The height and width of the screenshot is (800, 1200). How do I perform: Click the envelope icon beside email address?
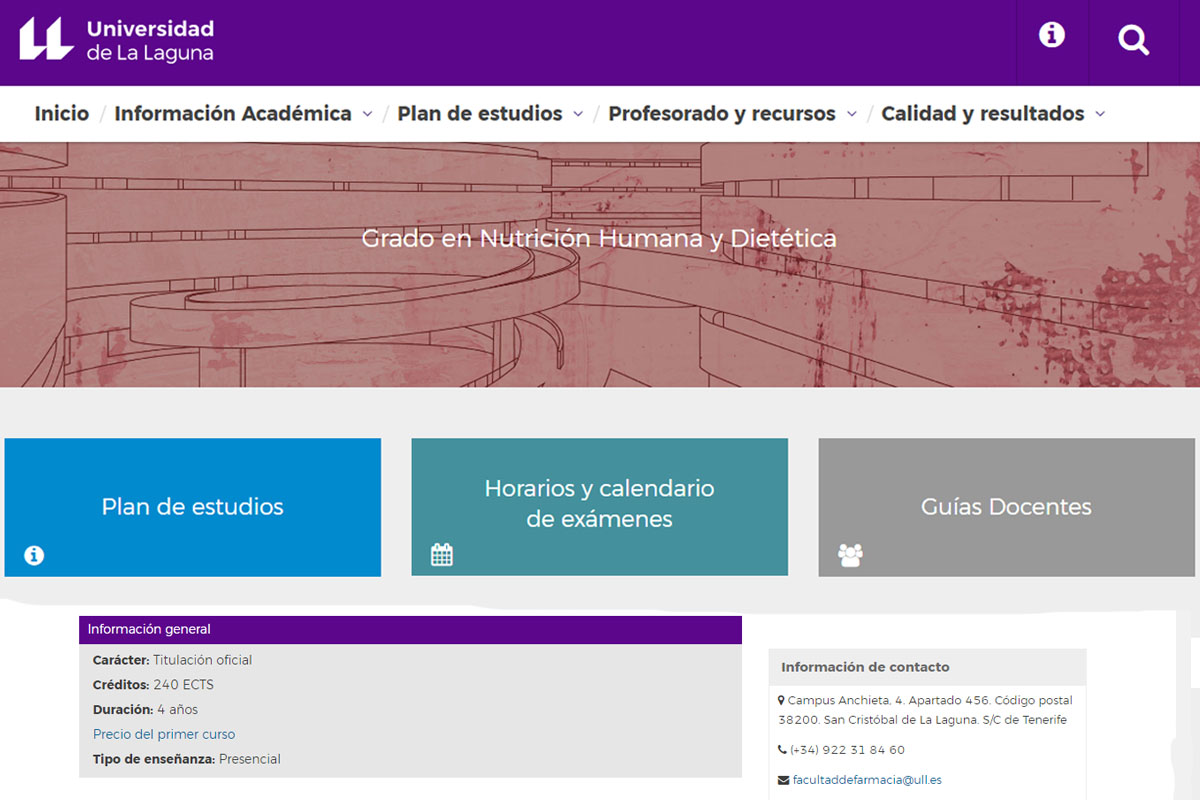click(x=783, y=780)
